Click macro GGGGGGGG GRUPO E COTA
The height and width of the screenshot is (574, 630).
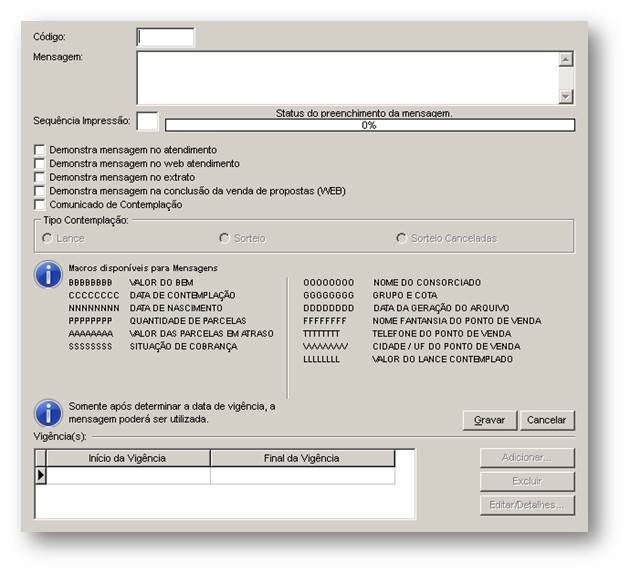click(370, 296)
